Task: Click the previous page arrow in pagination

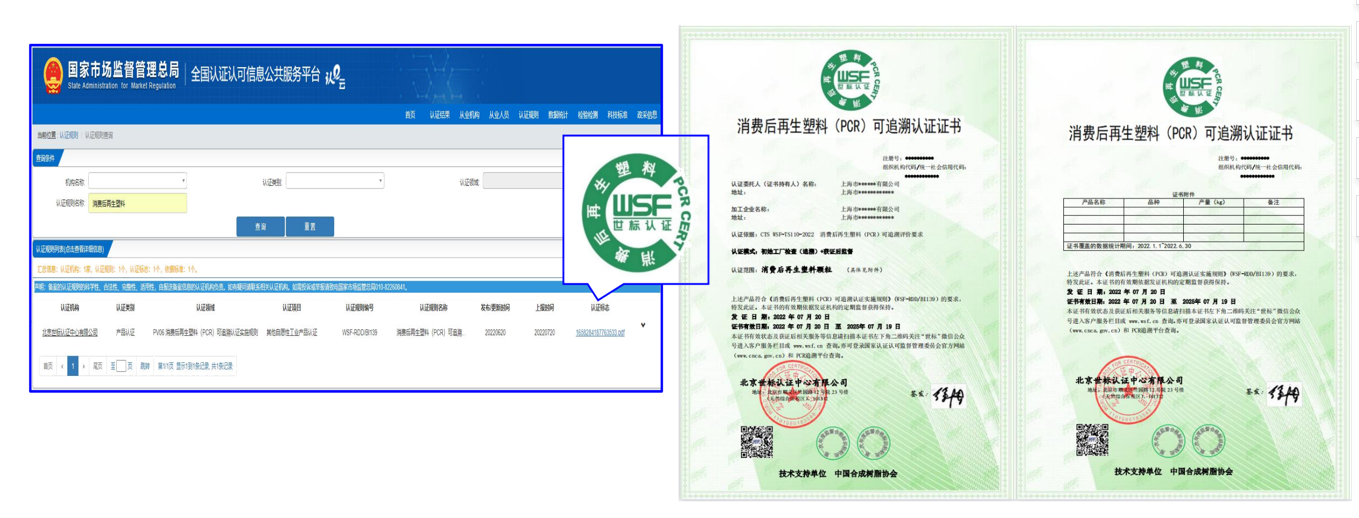Action: [x=61, y=366]
